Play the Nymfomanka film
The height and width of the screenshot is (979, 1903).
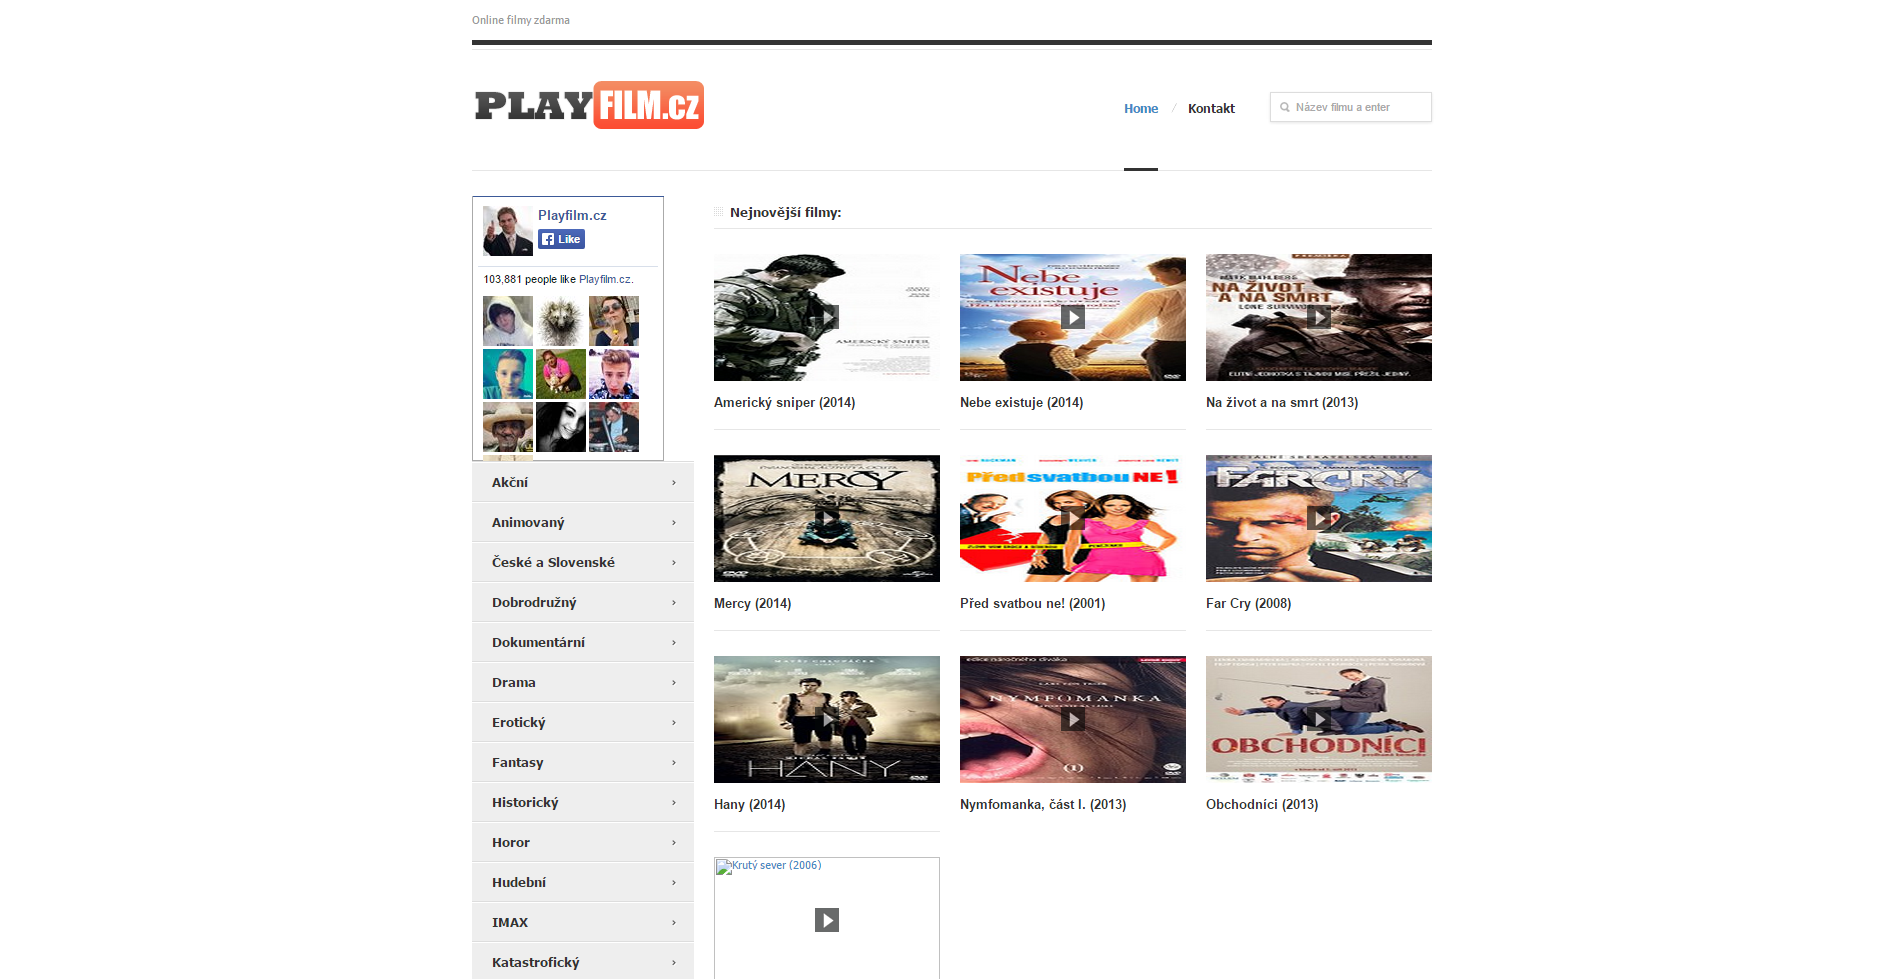(x=1073, y=719)
